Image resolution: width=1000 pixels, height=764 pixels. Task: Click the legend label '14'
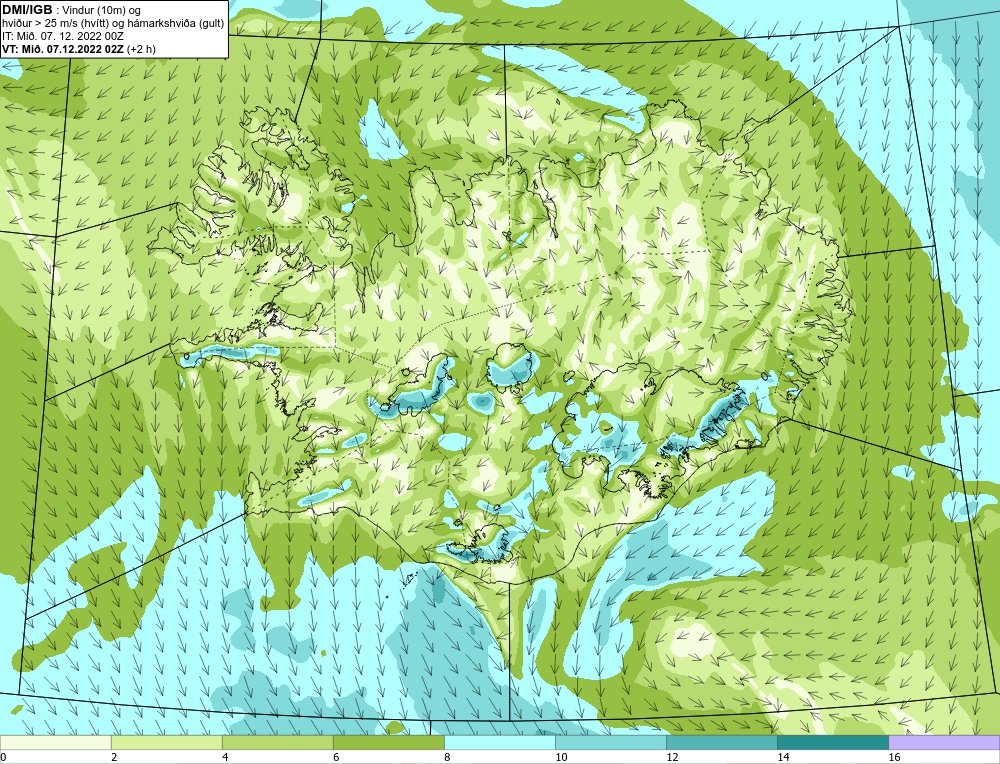click(x=783, y=757)
